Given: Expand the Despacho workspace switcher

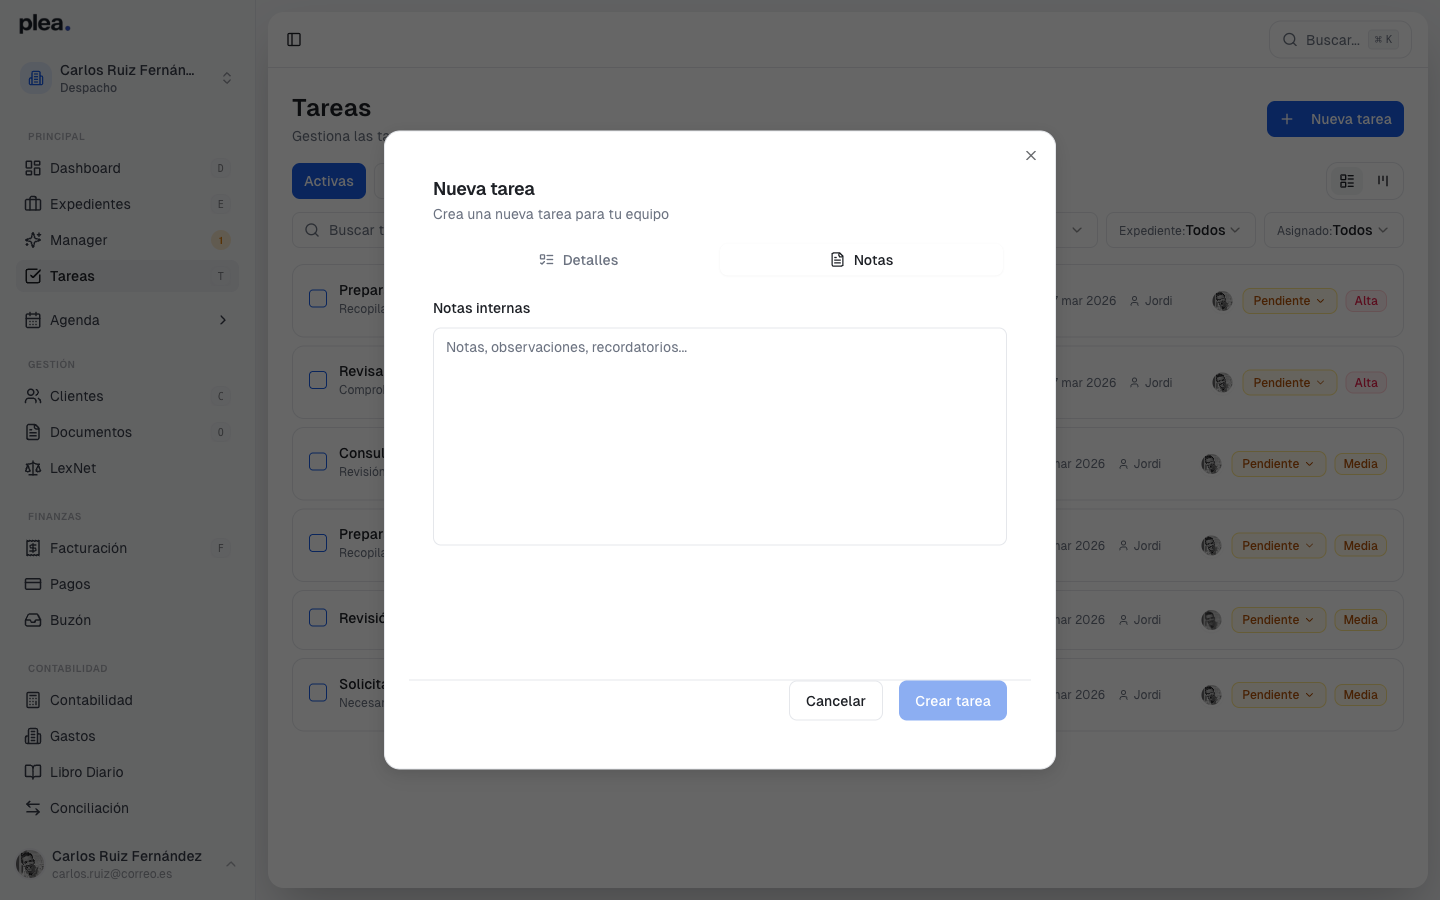Looking at the screenshot, I should point(127,78).
